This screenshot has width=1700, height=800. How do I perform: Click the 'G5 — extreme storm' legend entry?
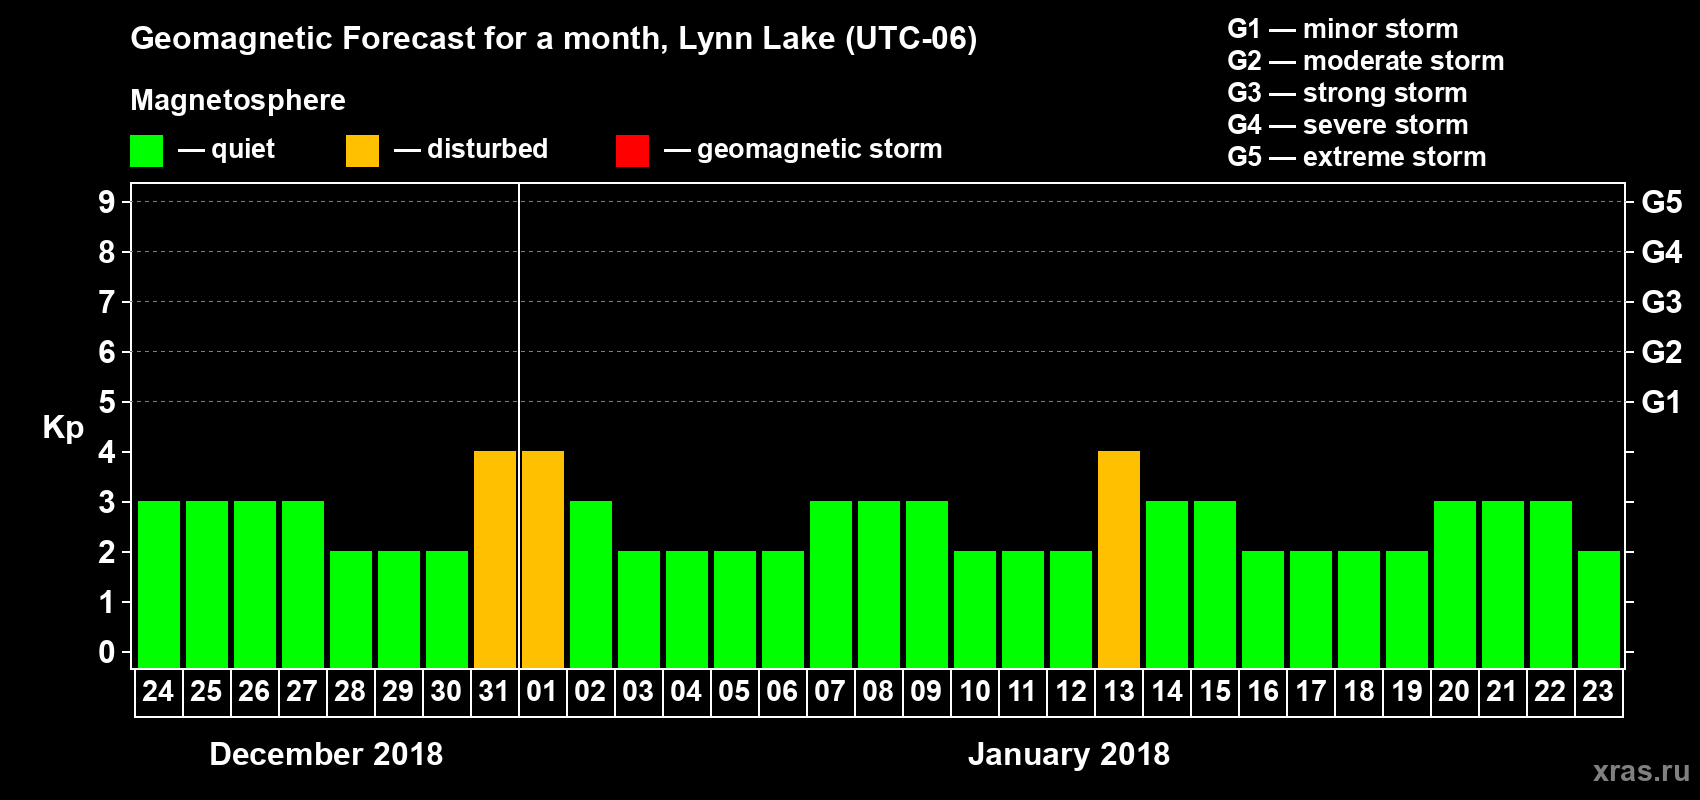tap(1357, 157)
